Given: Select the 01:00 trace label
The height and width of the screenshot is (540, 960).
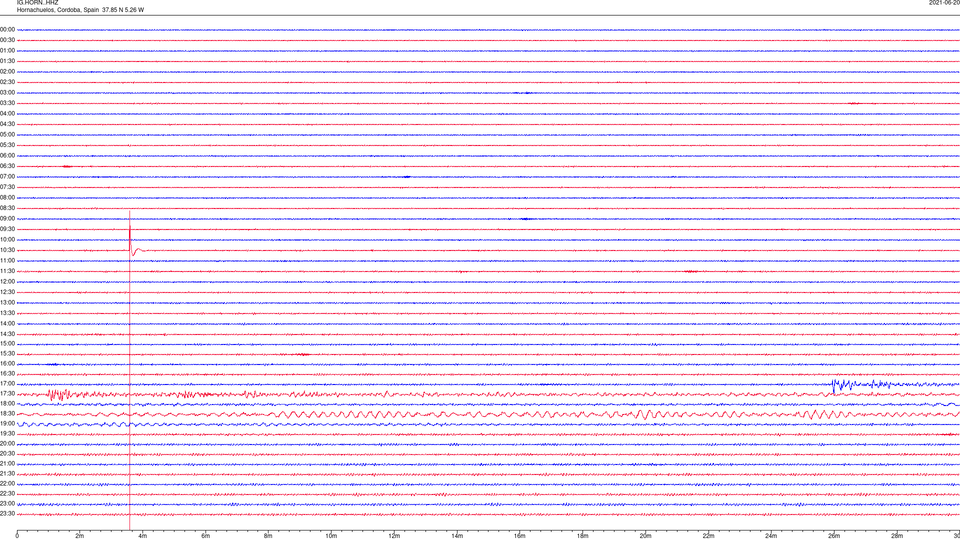Looking at the screenshot, I should pyautogui.click(x=7, y=51).
